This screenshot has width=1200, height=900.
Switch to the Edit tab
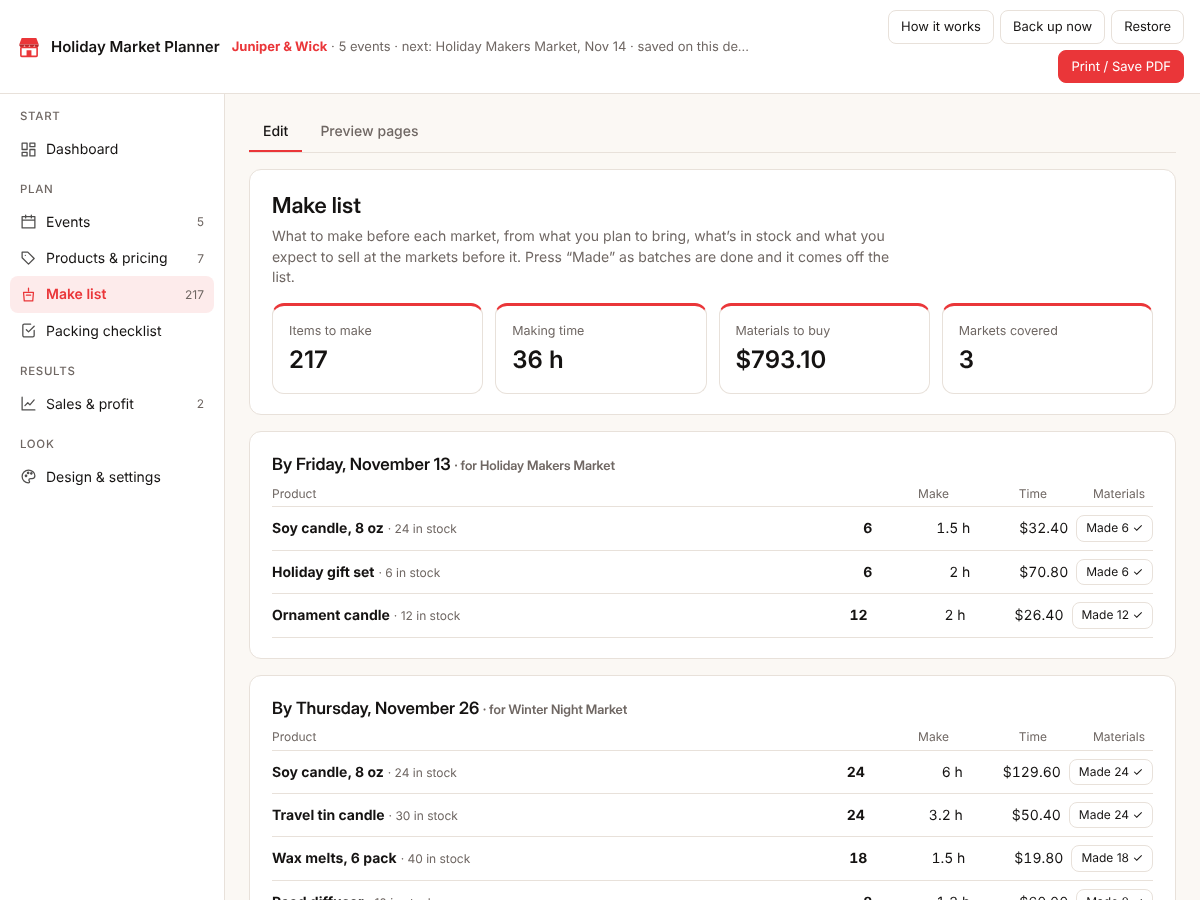(275, 131)
